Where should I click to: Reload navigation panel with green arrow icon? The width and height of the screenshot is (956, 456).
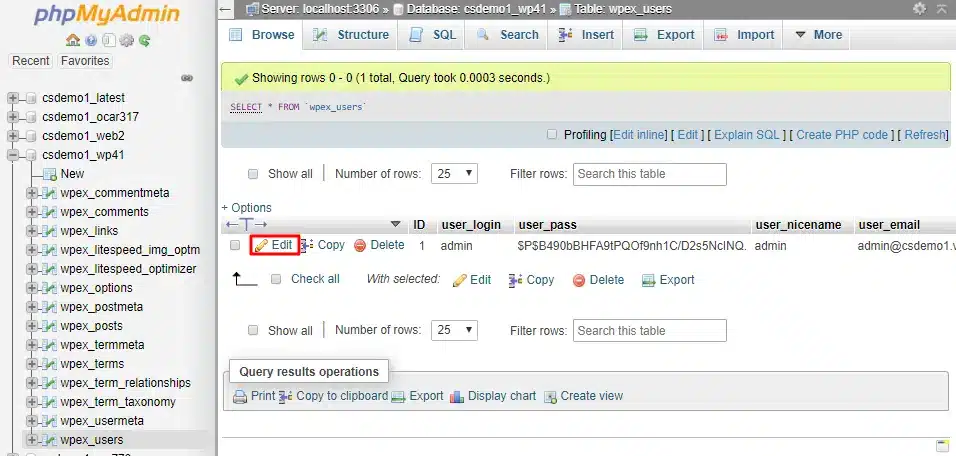[144, 41]
